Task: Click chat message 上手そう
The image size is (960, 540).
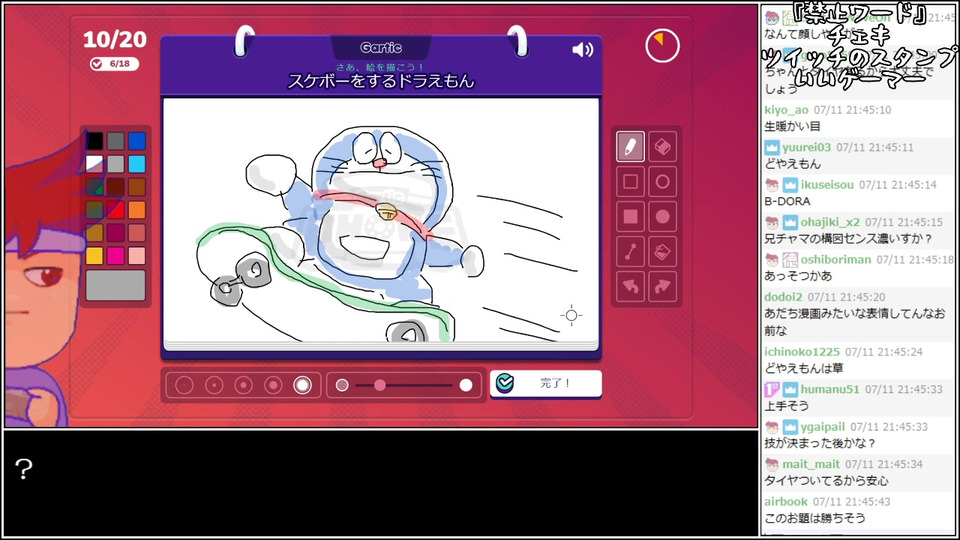Action: click(x=786, y=406)
